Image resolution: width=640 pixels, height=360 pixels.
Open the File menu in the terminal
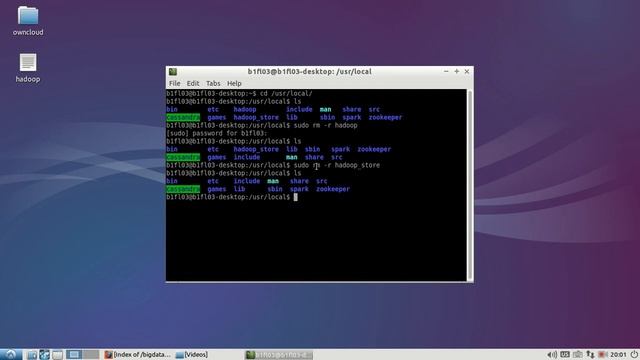tap(174, 83)
